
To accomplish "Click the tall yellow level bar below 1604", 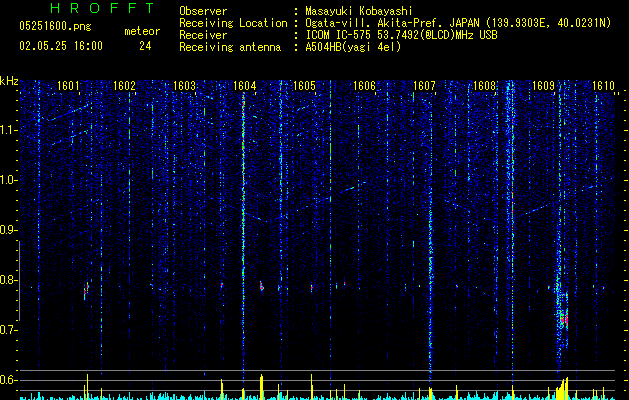I will coord(262,387).
